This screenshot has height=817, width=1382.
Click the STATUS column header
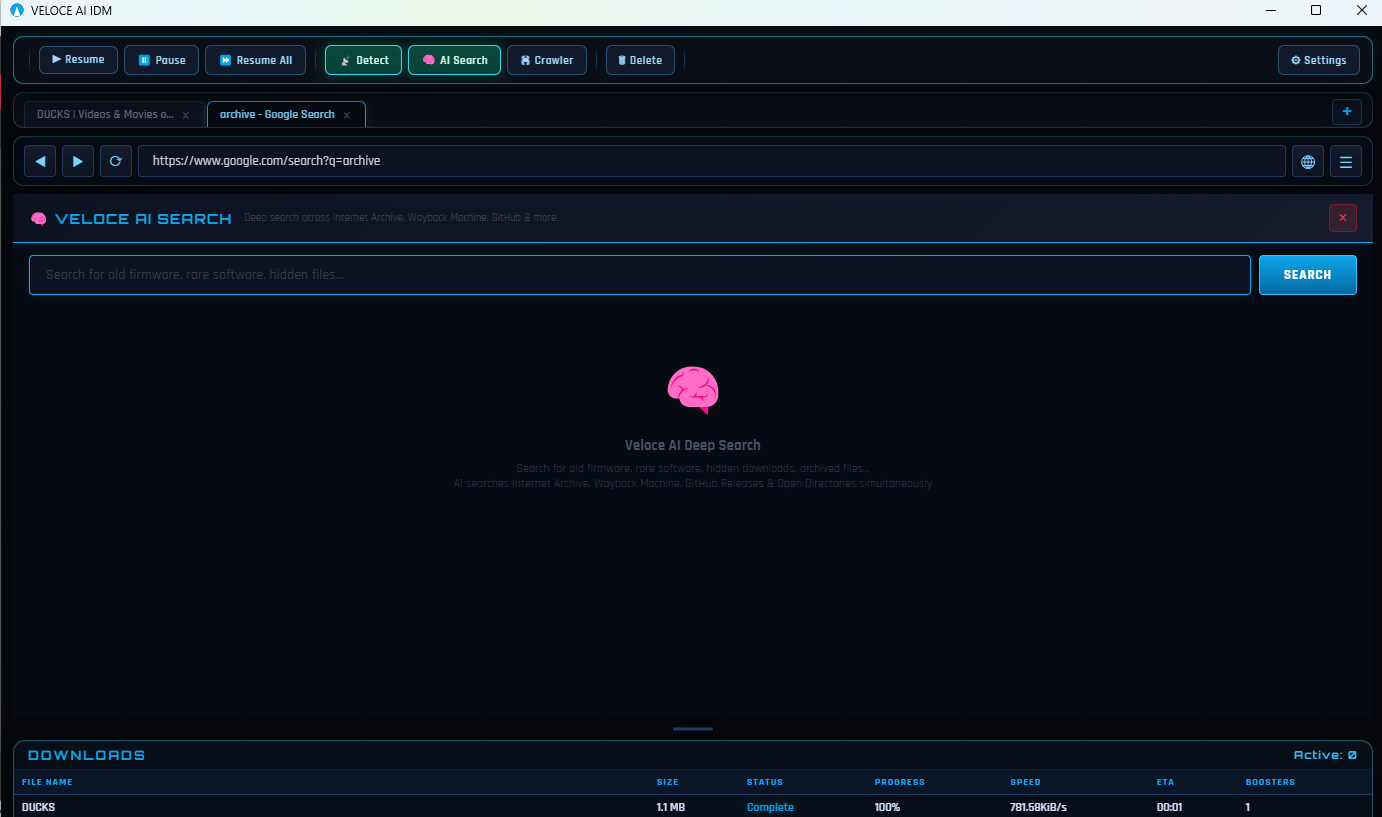tap(765, 782)
